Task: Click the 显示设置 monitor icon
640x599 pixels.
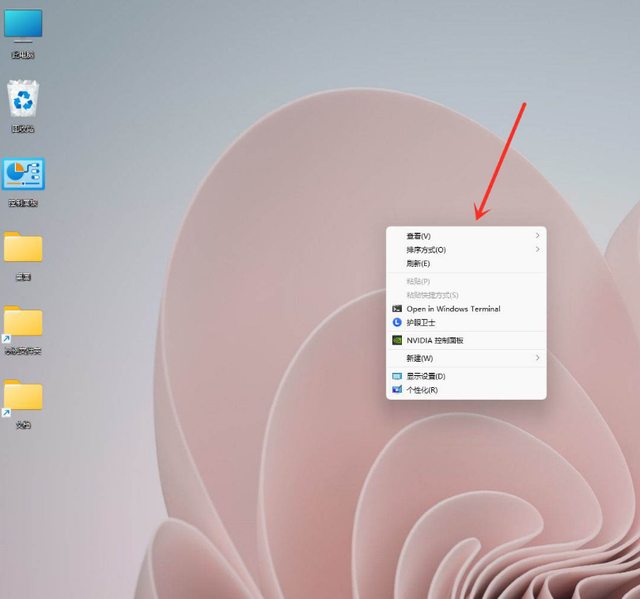Action: coord(397,376)
